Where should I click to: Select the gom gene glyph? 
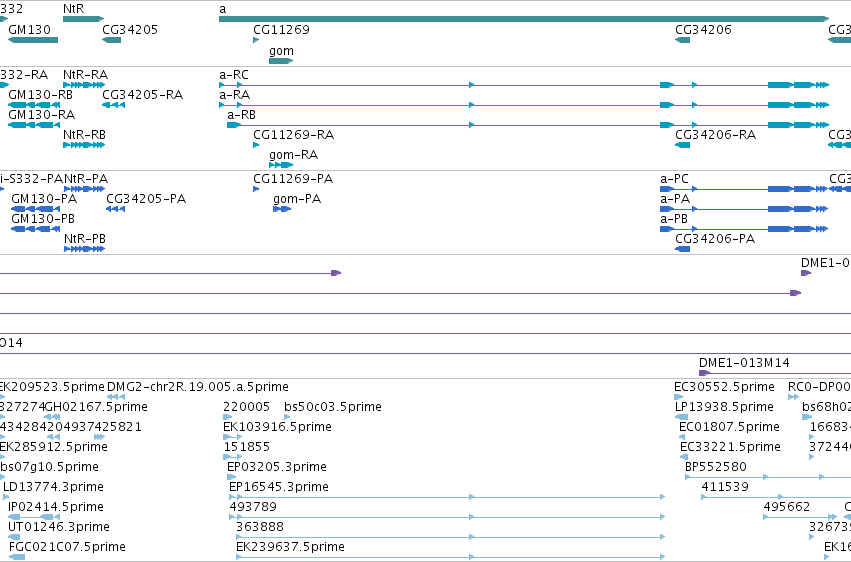tap(281, 61)
